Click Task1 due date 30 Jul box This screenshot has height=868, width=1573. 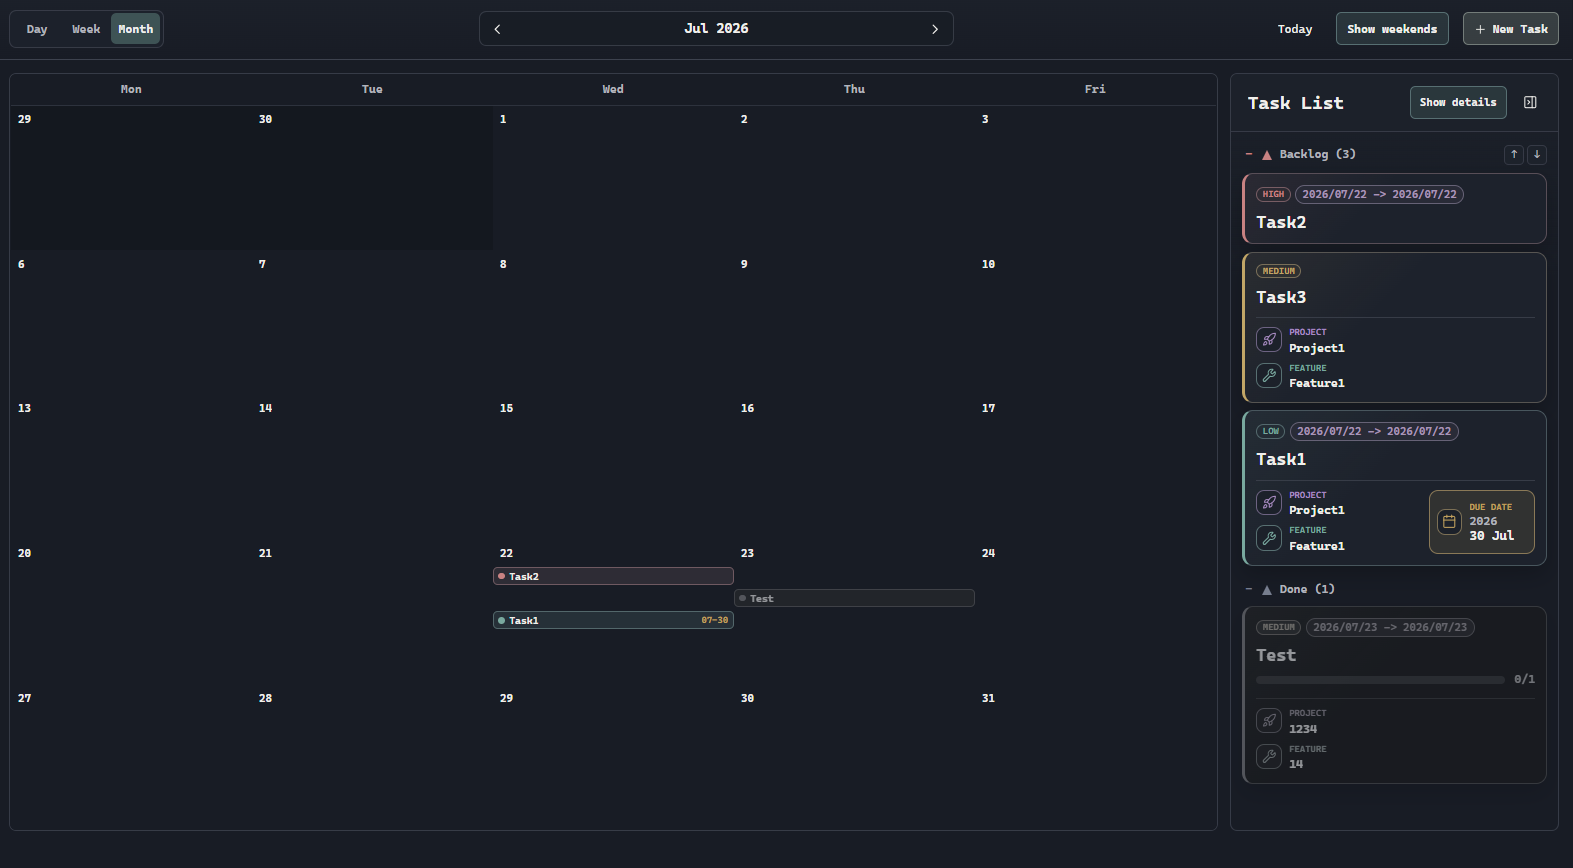pos(1482,522)
